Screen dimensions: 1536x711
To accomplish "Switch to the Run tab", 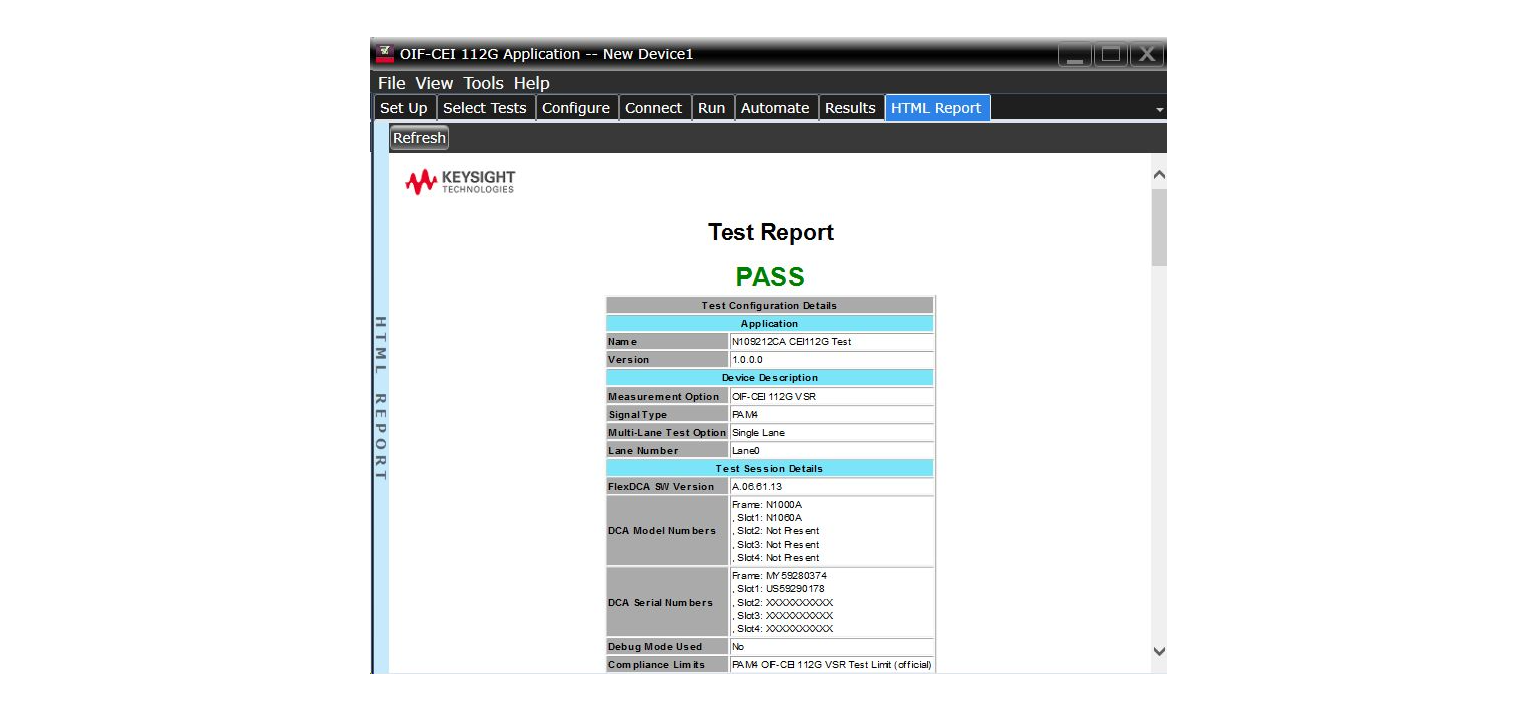I will 712,107.
